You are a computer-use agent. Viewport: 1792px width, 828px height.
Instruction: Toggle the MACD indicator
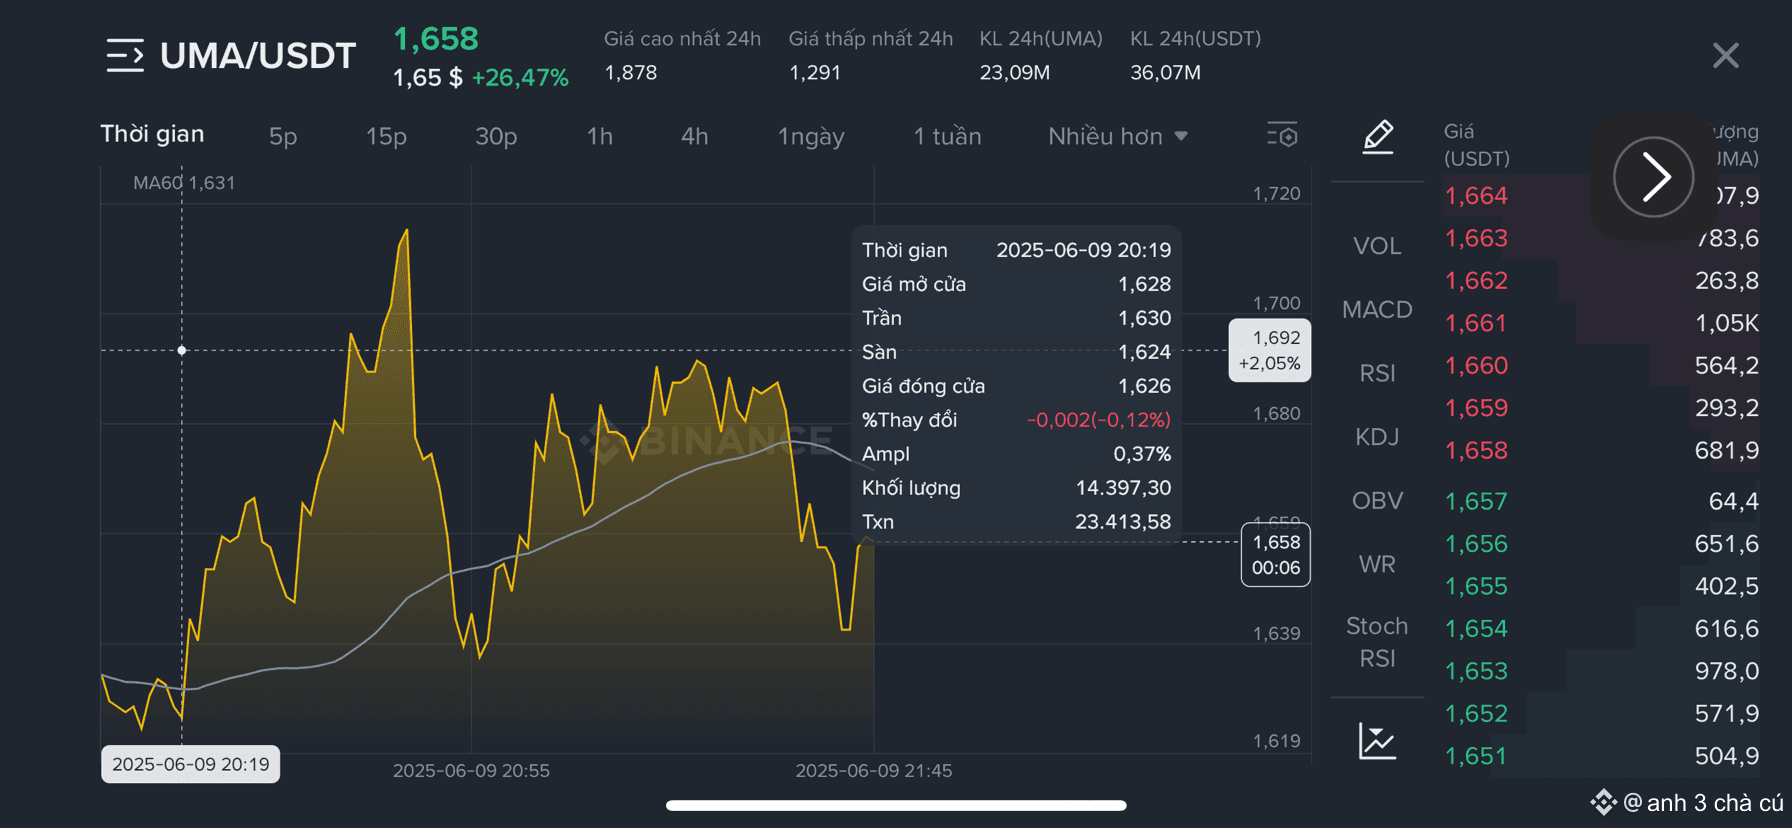[x=1377, y=310]
